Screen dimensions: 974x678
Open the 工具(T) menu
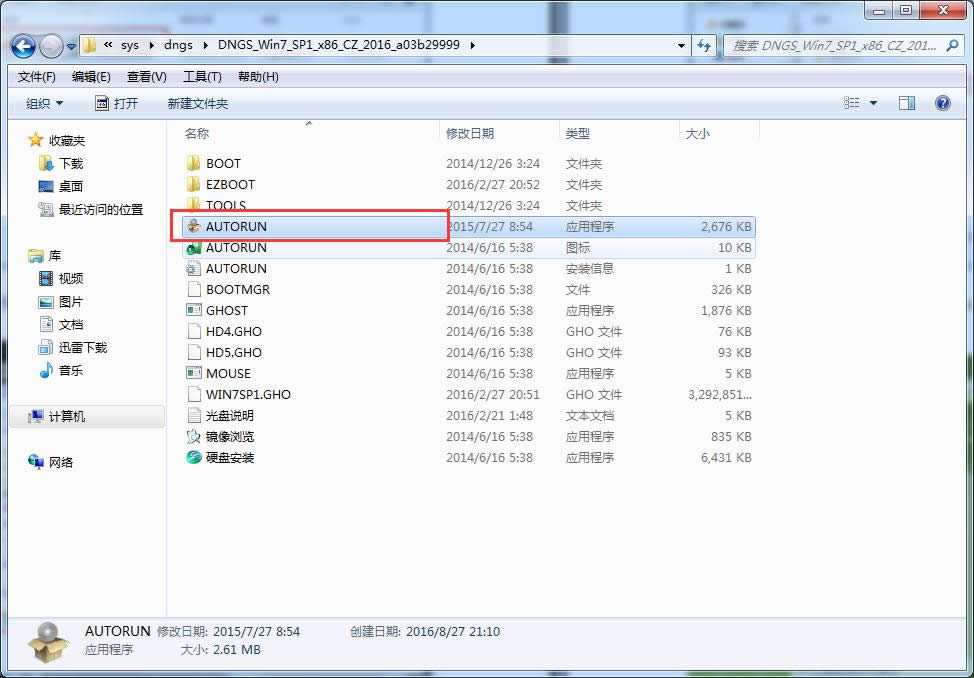coord(201,77)
